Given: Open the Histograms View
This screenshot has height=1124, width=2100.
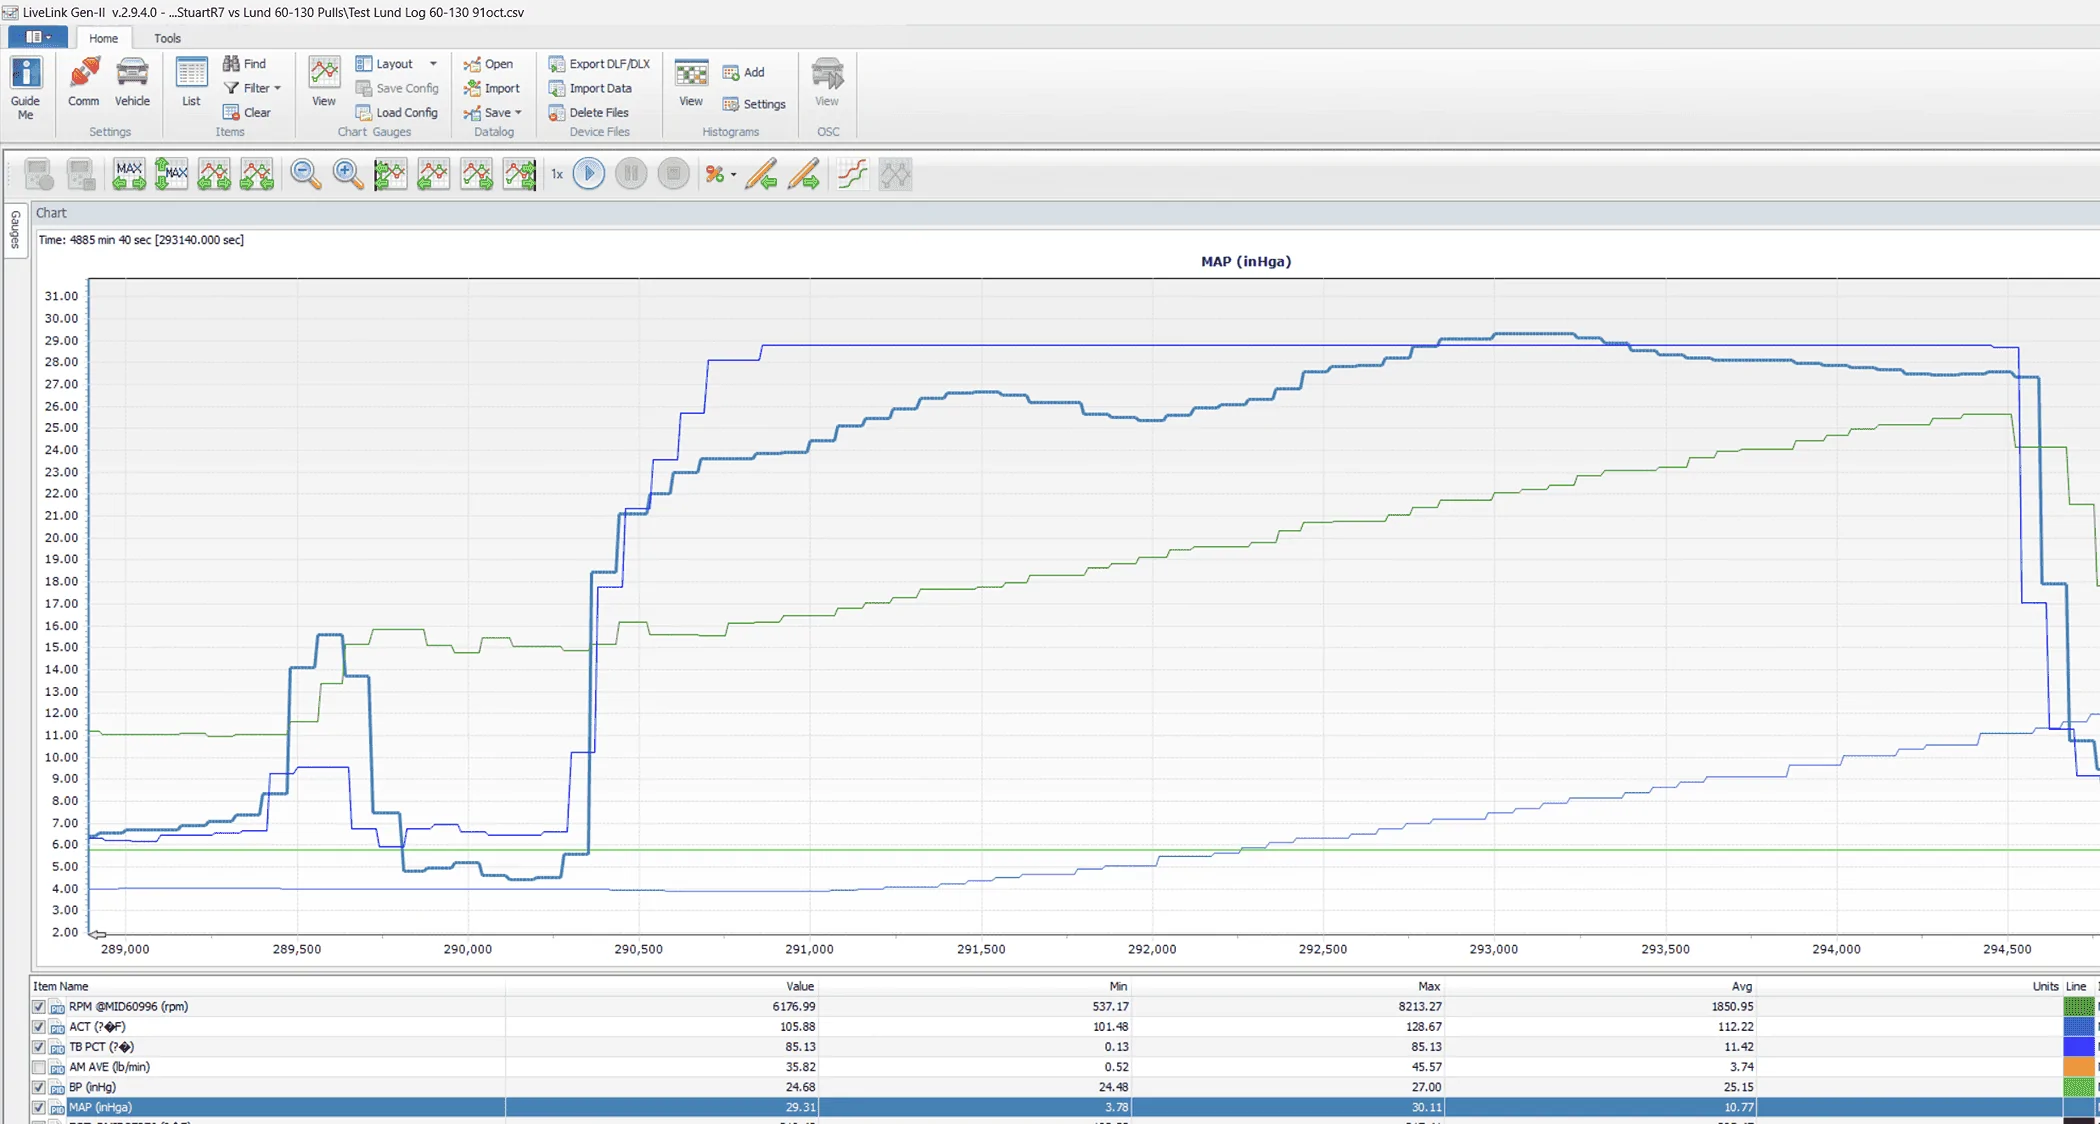Looking at the screenshot, I should point(691,82).
